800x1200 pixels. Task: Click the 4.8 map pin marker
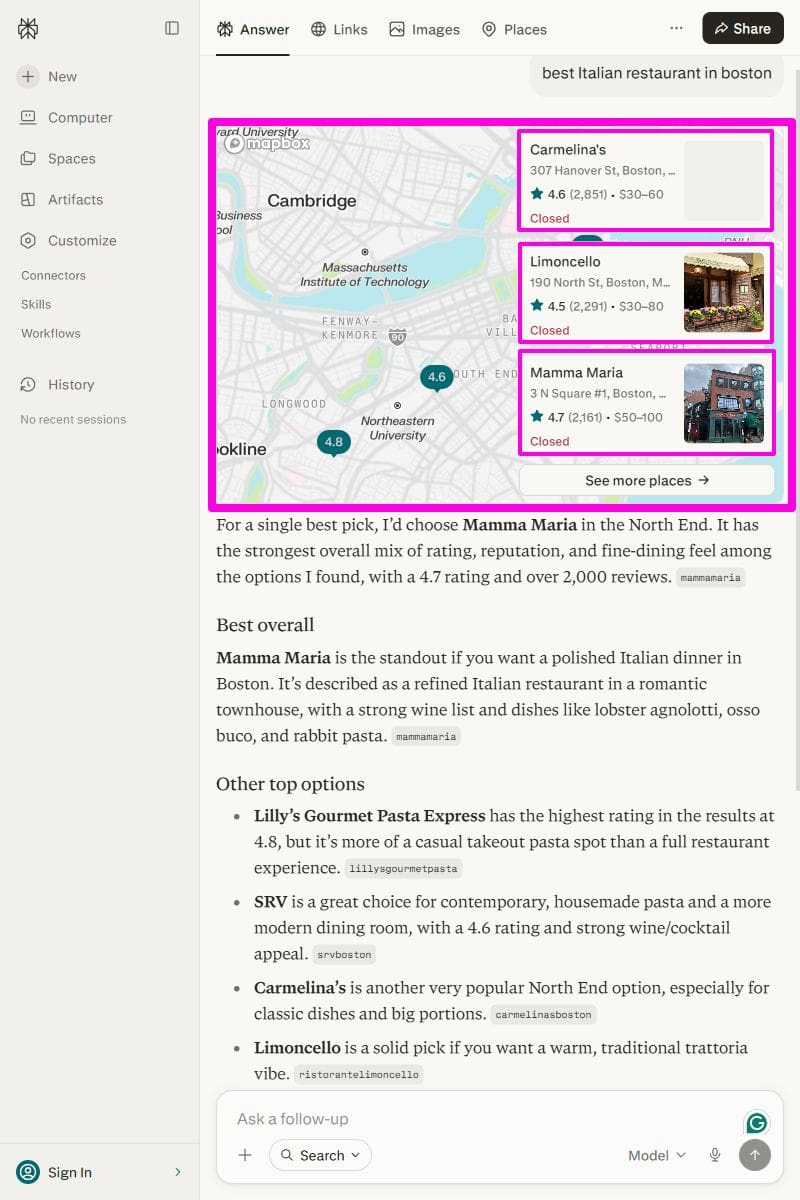333,442
